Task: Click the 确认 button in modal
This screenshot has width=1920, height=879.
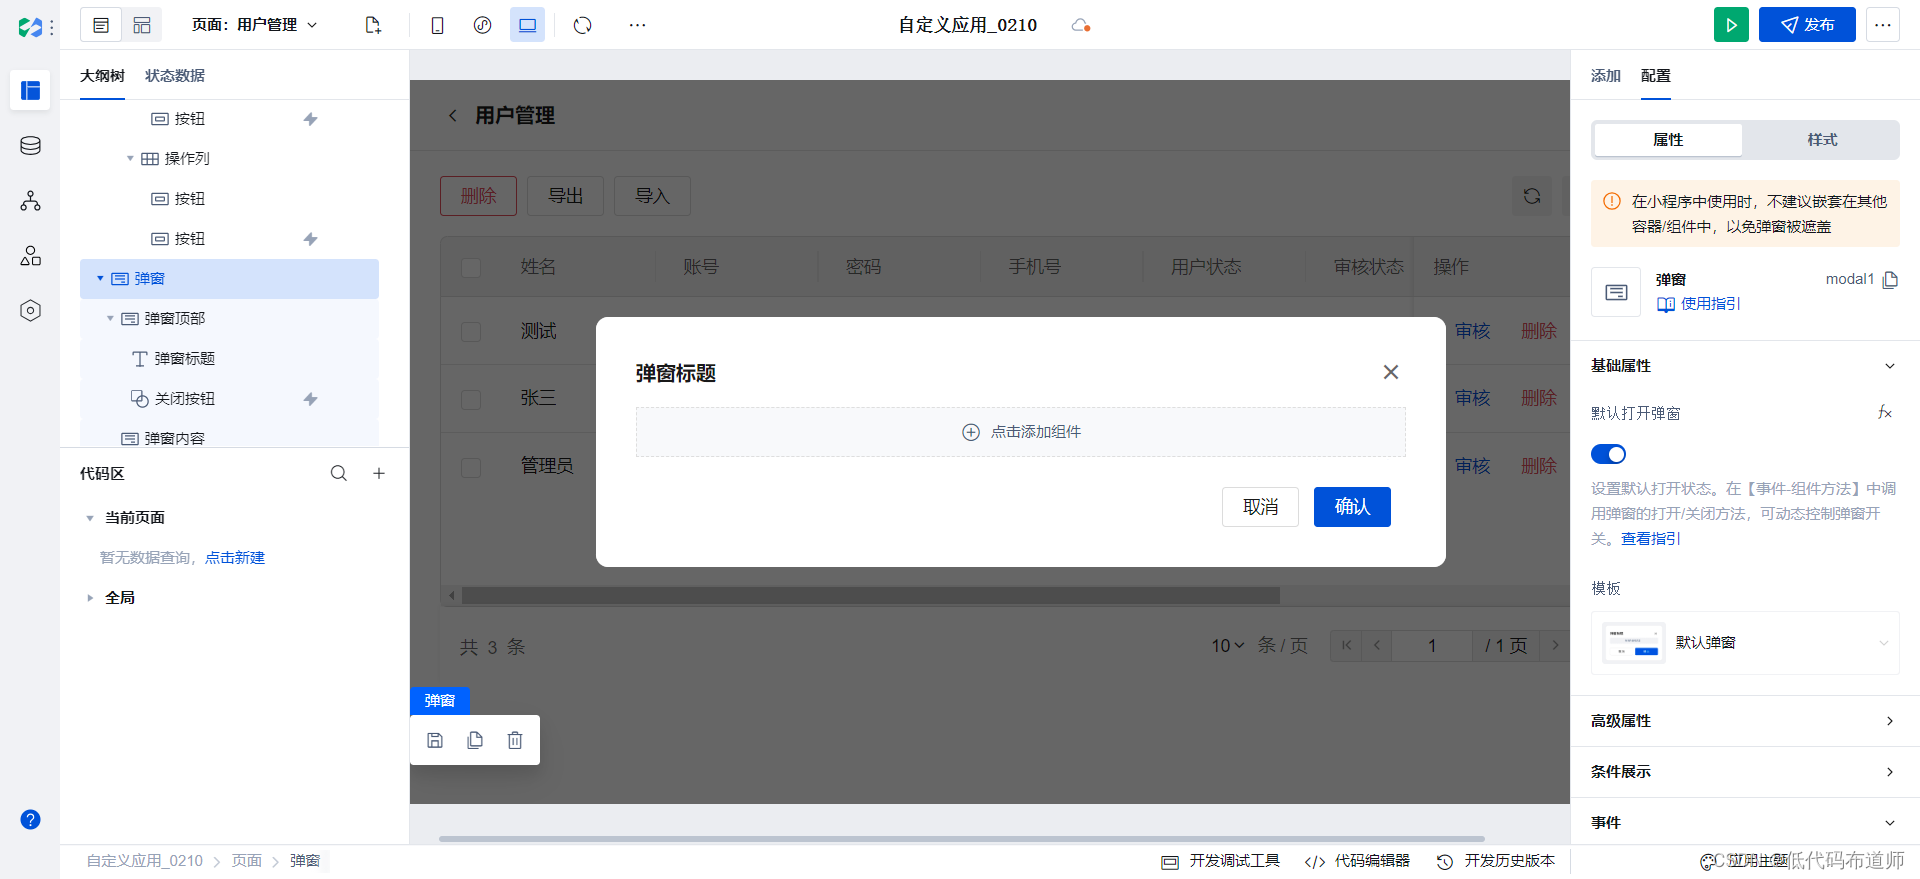Action: click(1352, 507)
